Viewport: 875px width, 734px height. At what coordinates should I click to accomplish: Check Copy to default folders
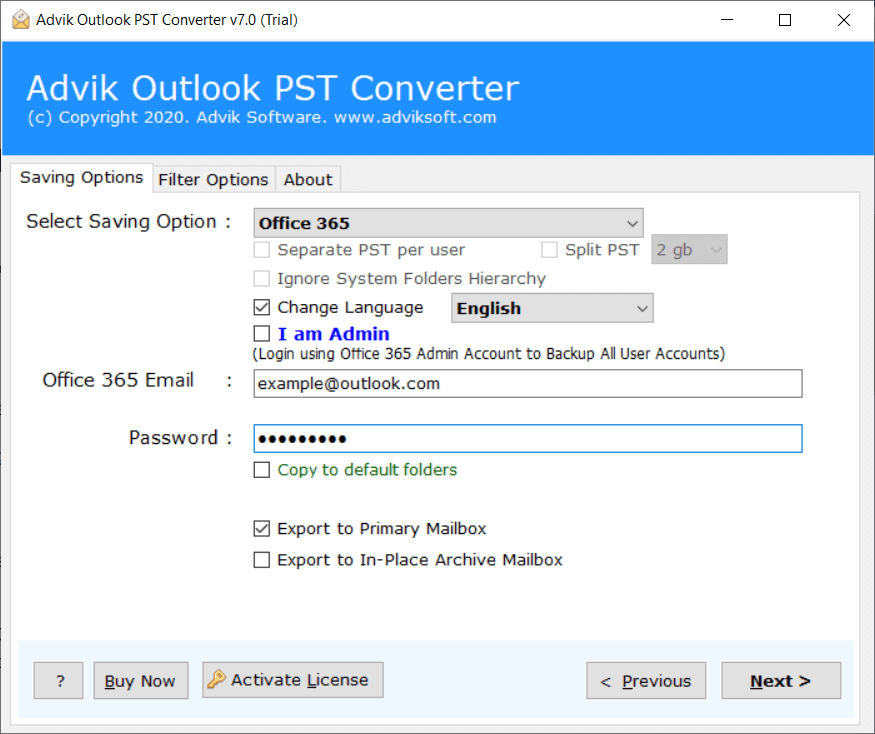pos(262,469)
